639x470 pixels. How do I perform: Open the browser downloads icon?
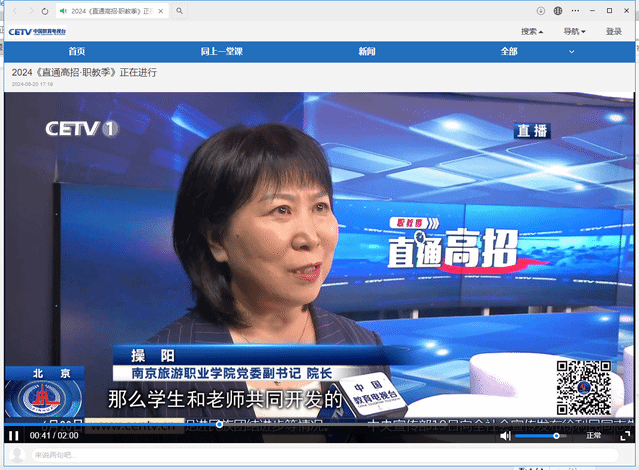[541, 10]
